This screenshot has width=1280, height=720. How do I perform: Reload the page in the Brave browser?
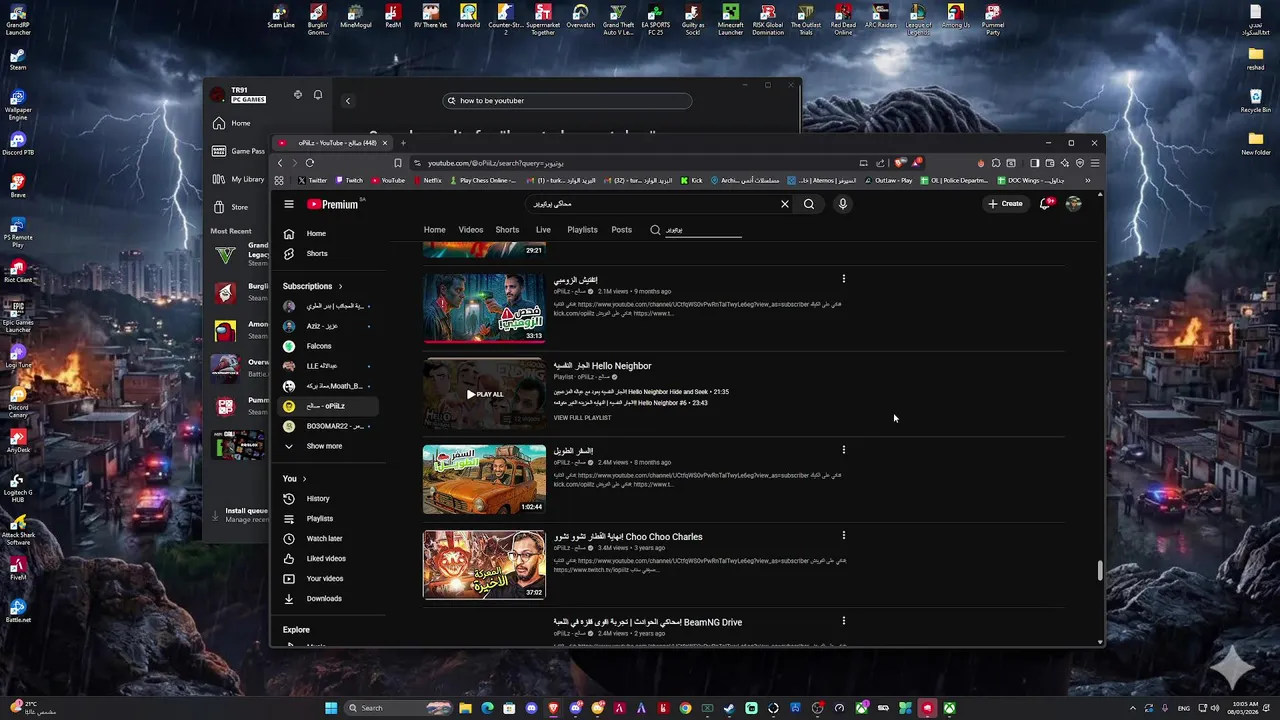pos(310,163)
